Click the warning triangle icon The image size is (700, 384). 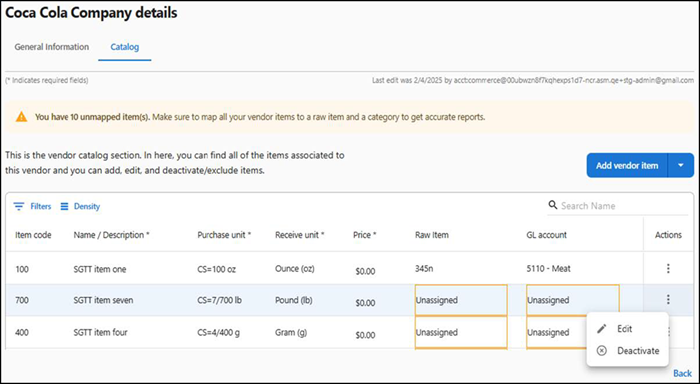coord(21,117)
